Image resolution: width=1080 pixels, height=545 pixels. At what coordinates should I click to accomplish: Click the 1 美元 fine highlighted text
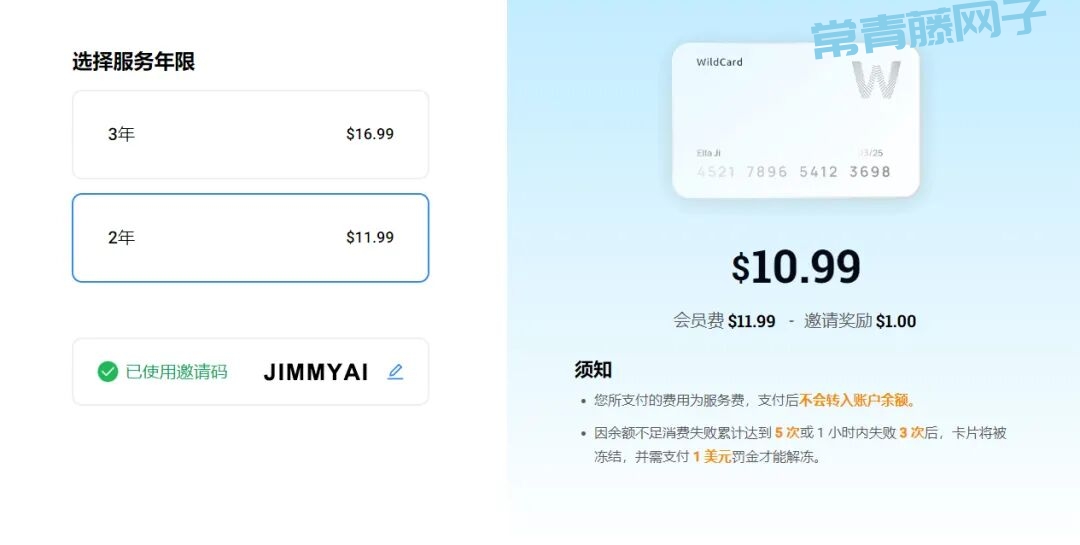point(712,456)
